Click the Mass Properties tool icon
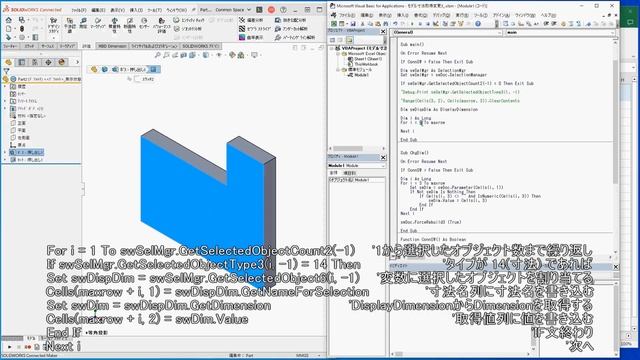 click(x=115, y=25)
